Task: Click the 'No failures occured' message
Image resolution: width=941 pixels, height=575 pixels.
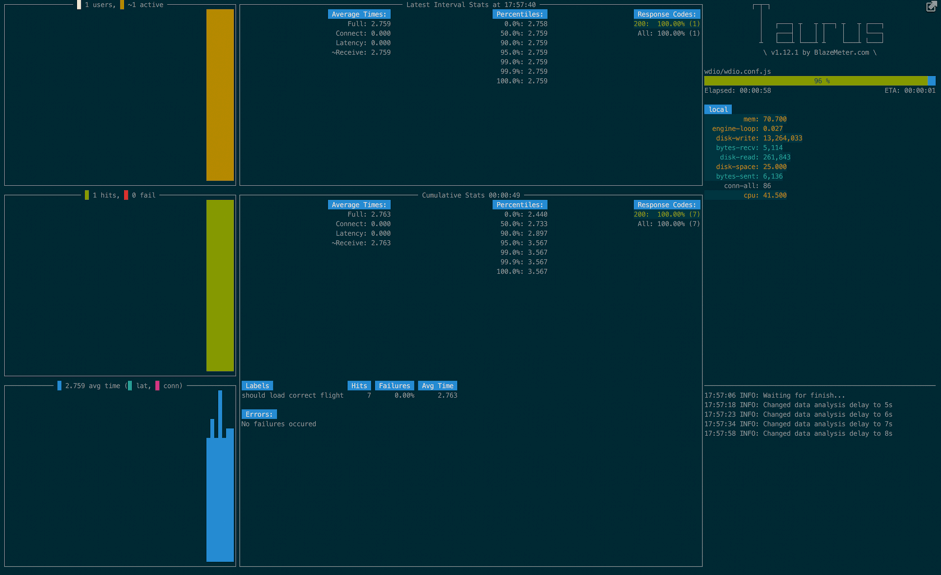Action: [278, 424]
